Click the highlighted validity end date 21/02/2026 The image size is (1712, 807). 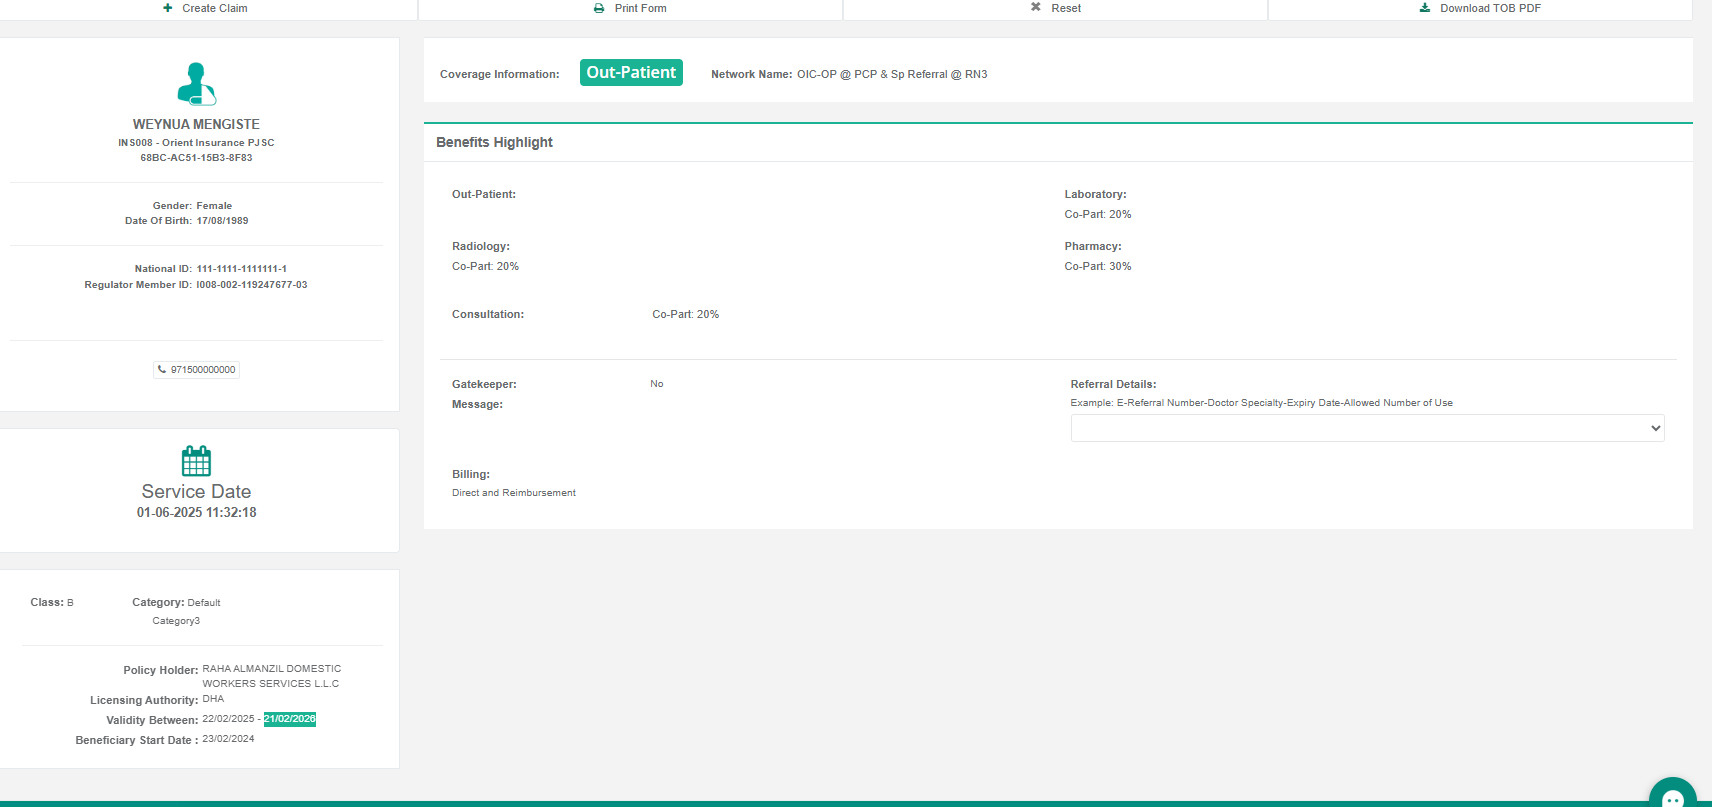pyautogui.click(x=290, y=719)
